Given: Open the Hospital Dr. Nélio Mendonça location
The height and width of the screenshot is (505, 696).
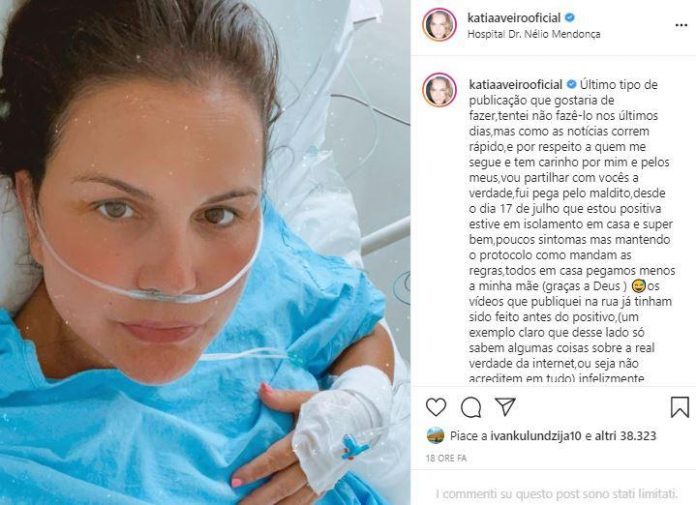Looking at the screenshot, I should click(x=534, y=34).
